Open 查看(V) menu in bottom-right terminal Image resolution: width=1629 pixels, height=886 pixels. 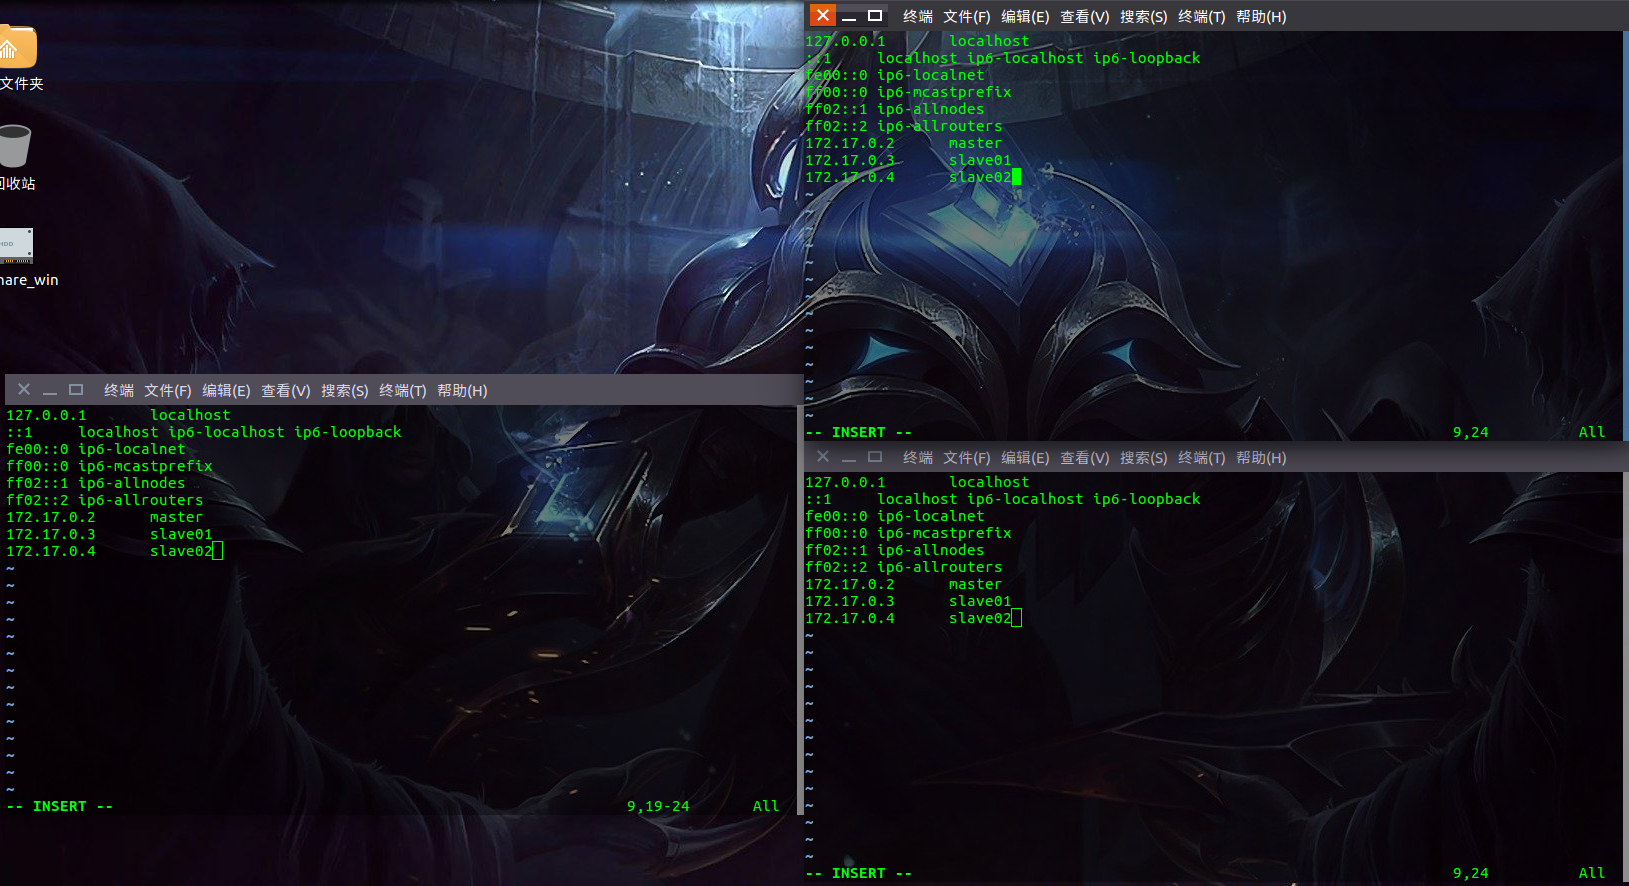point(1084,458)
